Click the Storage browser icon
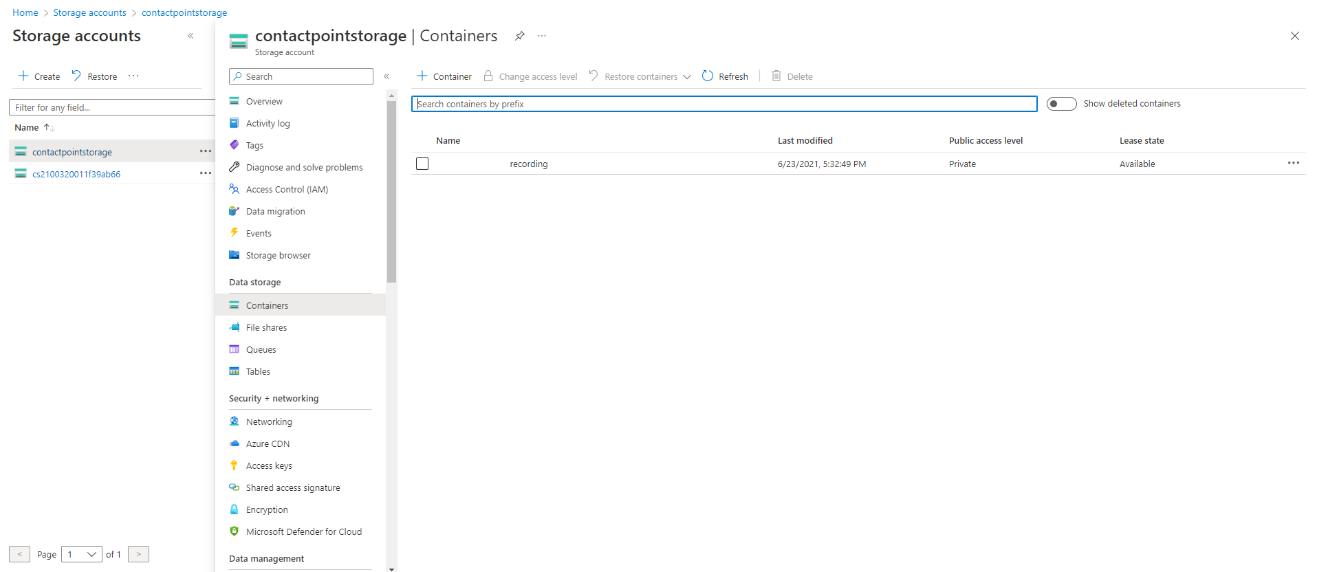This screenshot has height=572, width=1317. (x=234, y=255)
